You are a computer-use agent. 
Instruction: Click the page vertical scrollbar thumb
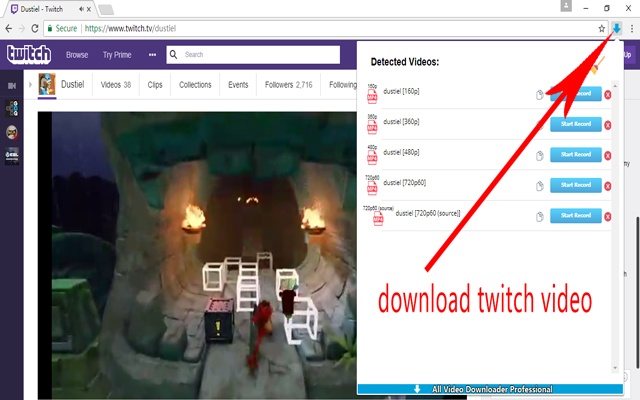(637, 292)
